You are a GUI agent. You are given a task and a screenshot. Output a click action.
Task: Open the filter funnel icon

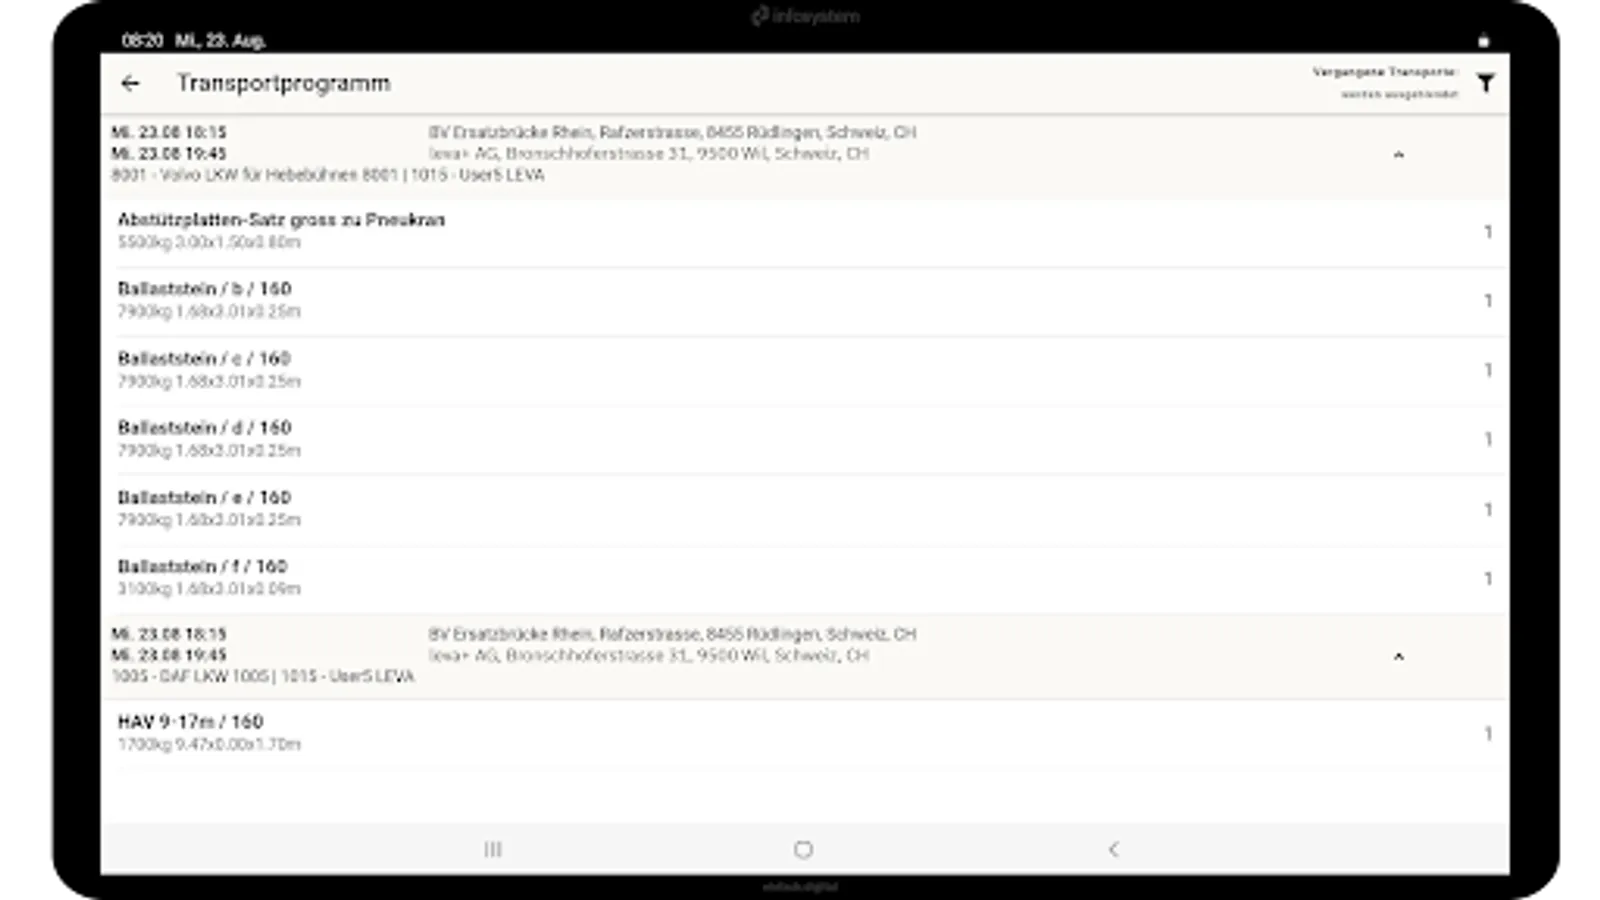tap(1486, 84)
